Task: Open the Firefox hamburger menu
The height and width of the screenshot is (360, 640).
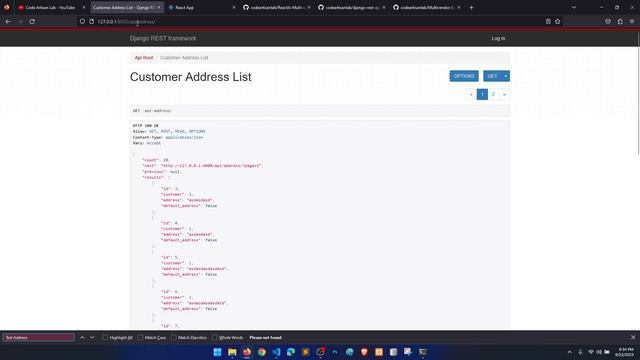Action: pyautogui.click(x=632, y=22)
